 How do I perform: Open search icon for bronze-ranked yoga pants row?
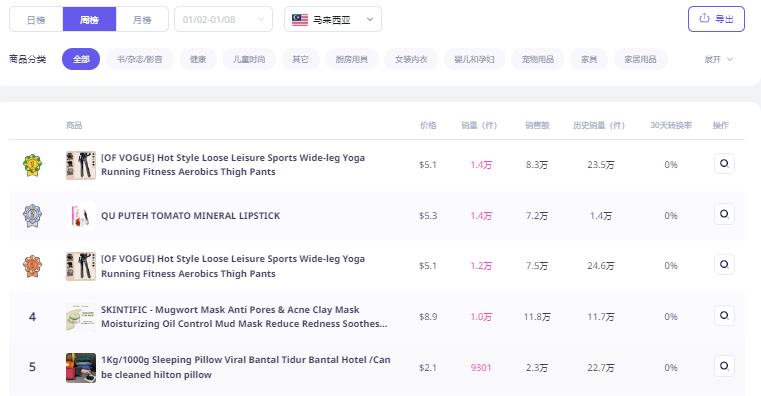point(724,264)
